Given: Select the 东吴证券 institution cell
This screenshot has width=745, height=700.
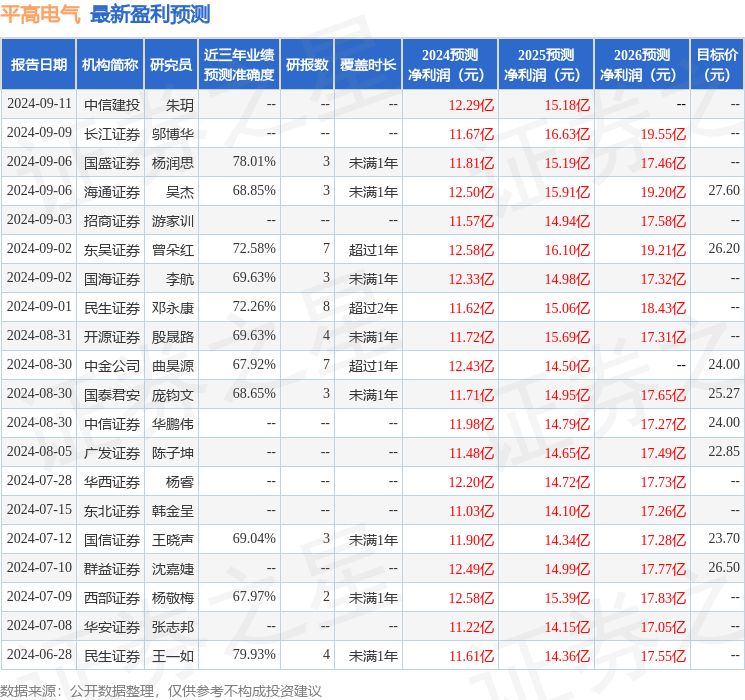Looking at the screenshot, I should pos(112,250).
